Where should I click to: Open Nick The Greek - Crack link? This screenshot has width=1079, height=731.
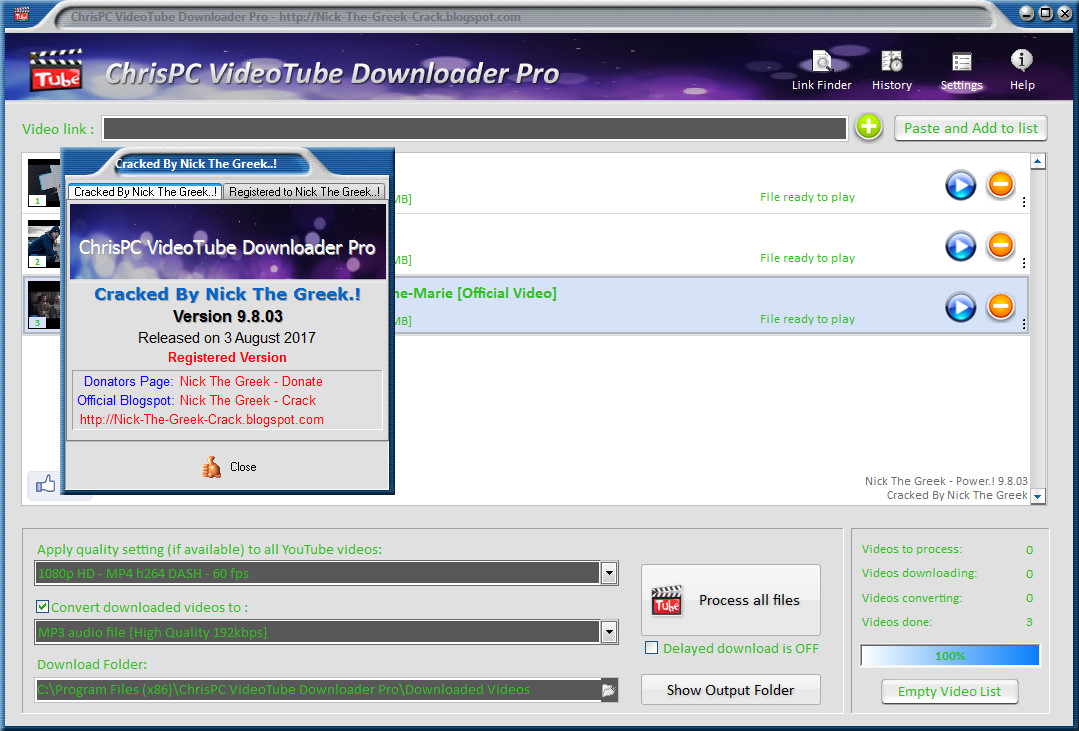pos(248,401)
